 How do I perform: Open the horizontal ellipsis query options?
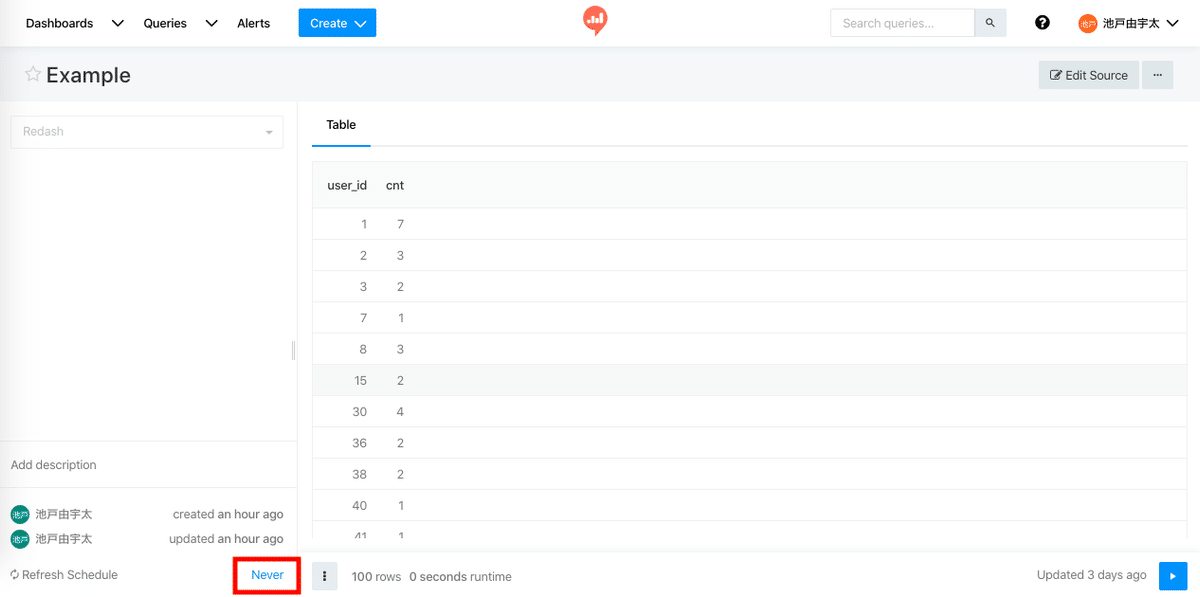click(1158, 75)
